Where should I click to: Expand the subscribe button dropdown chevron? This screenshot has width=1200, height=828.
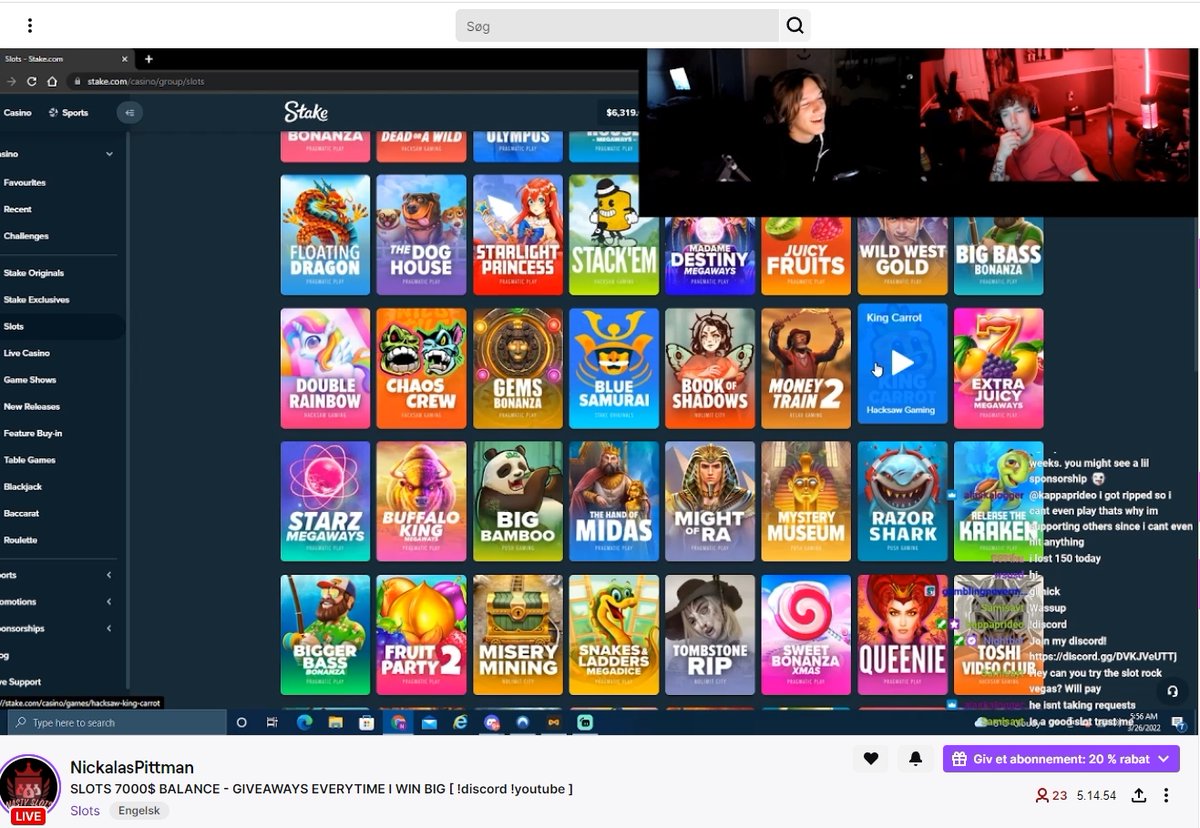[1163, 759]
